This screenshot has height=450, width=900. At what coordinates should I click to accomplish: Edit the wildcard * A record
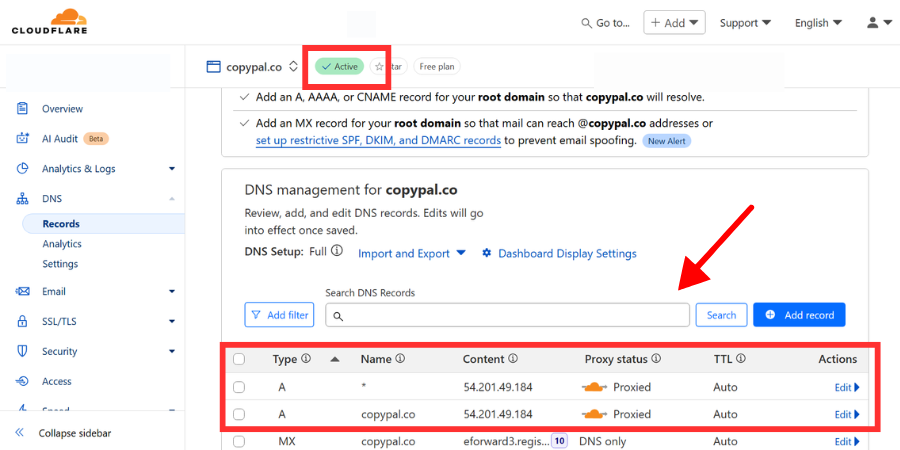coord(847,387)
